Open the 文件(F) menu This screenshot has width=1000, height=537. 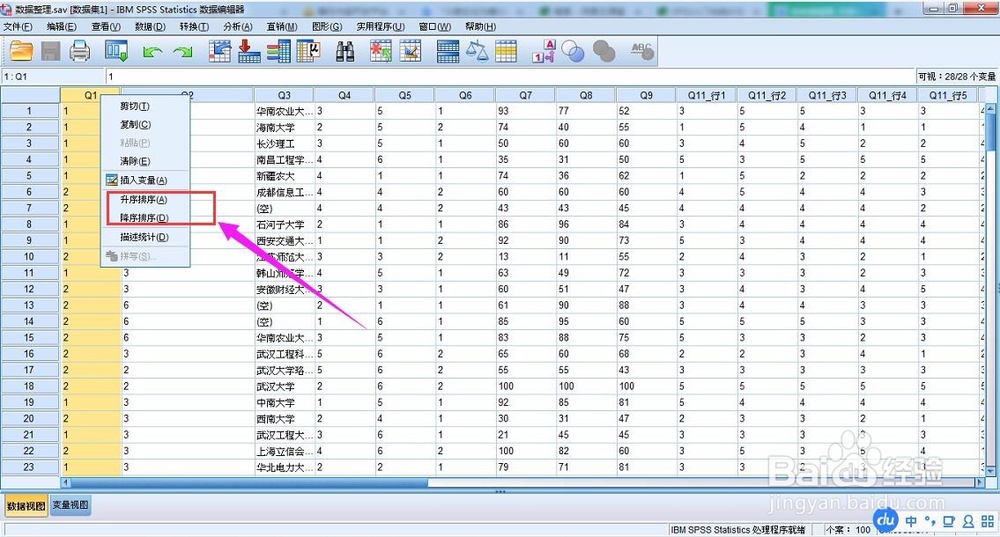point(17,27)
